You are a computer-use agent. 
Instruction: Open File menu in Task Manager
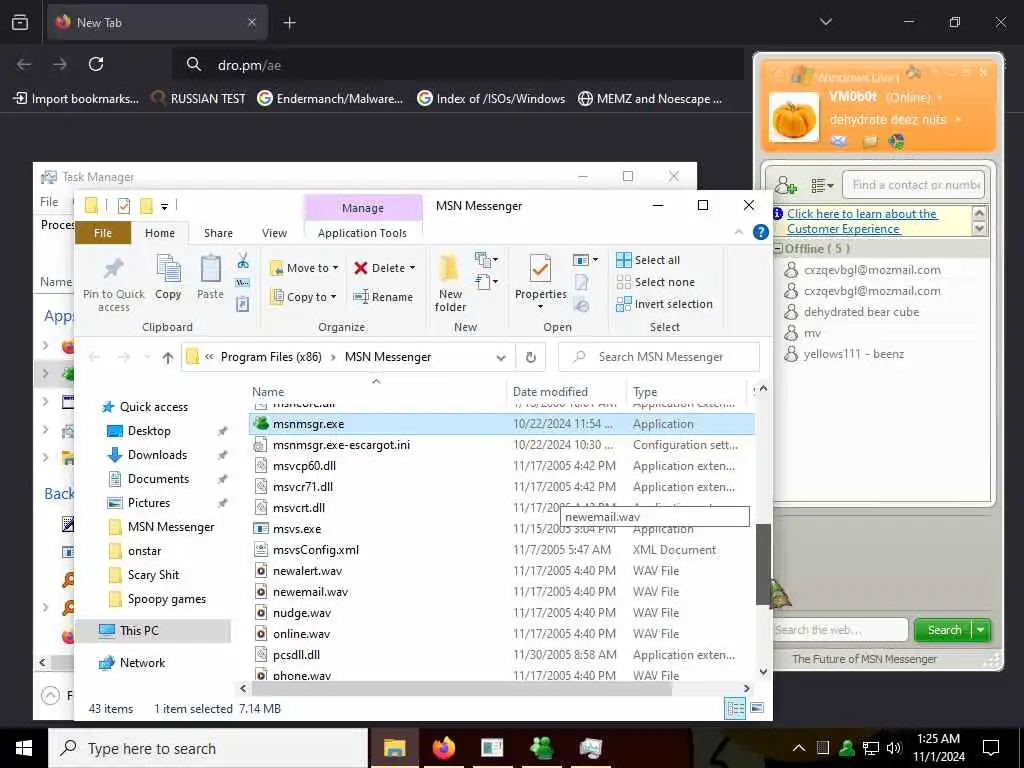pos(49,202)
